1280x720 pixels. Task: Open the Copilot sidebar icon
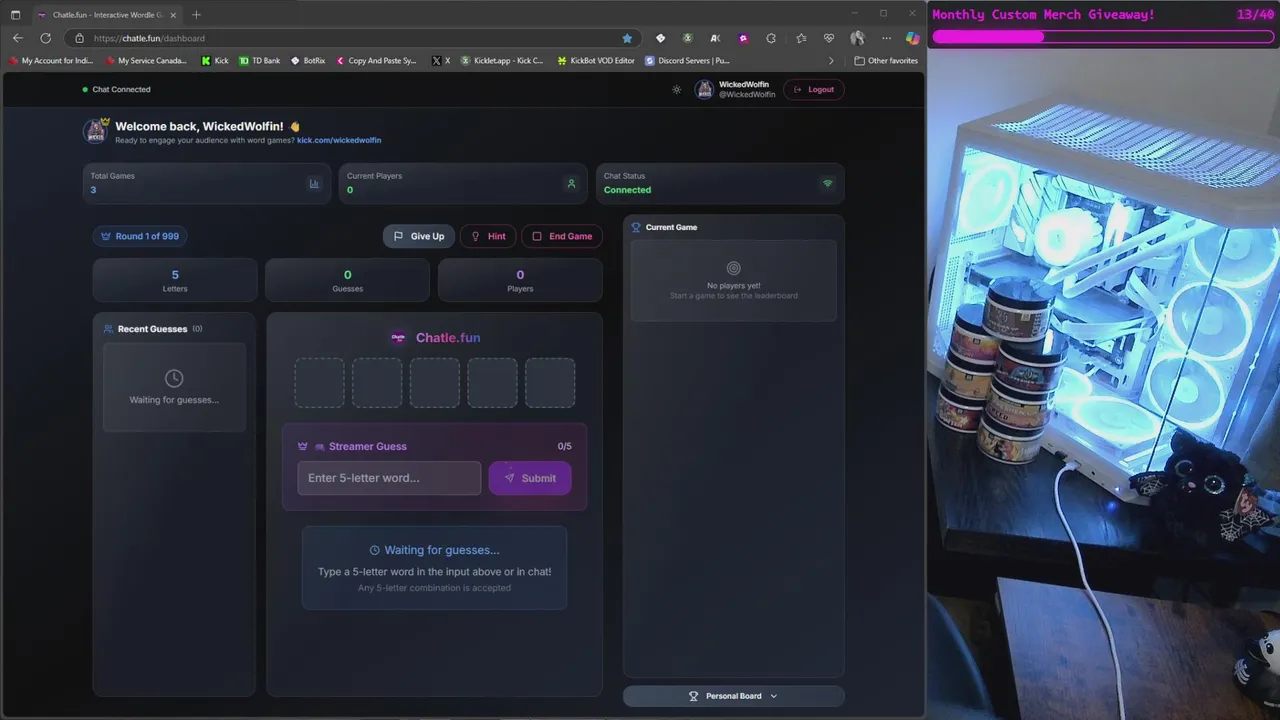(912, 38)
